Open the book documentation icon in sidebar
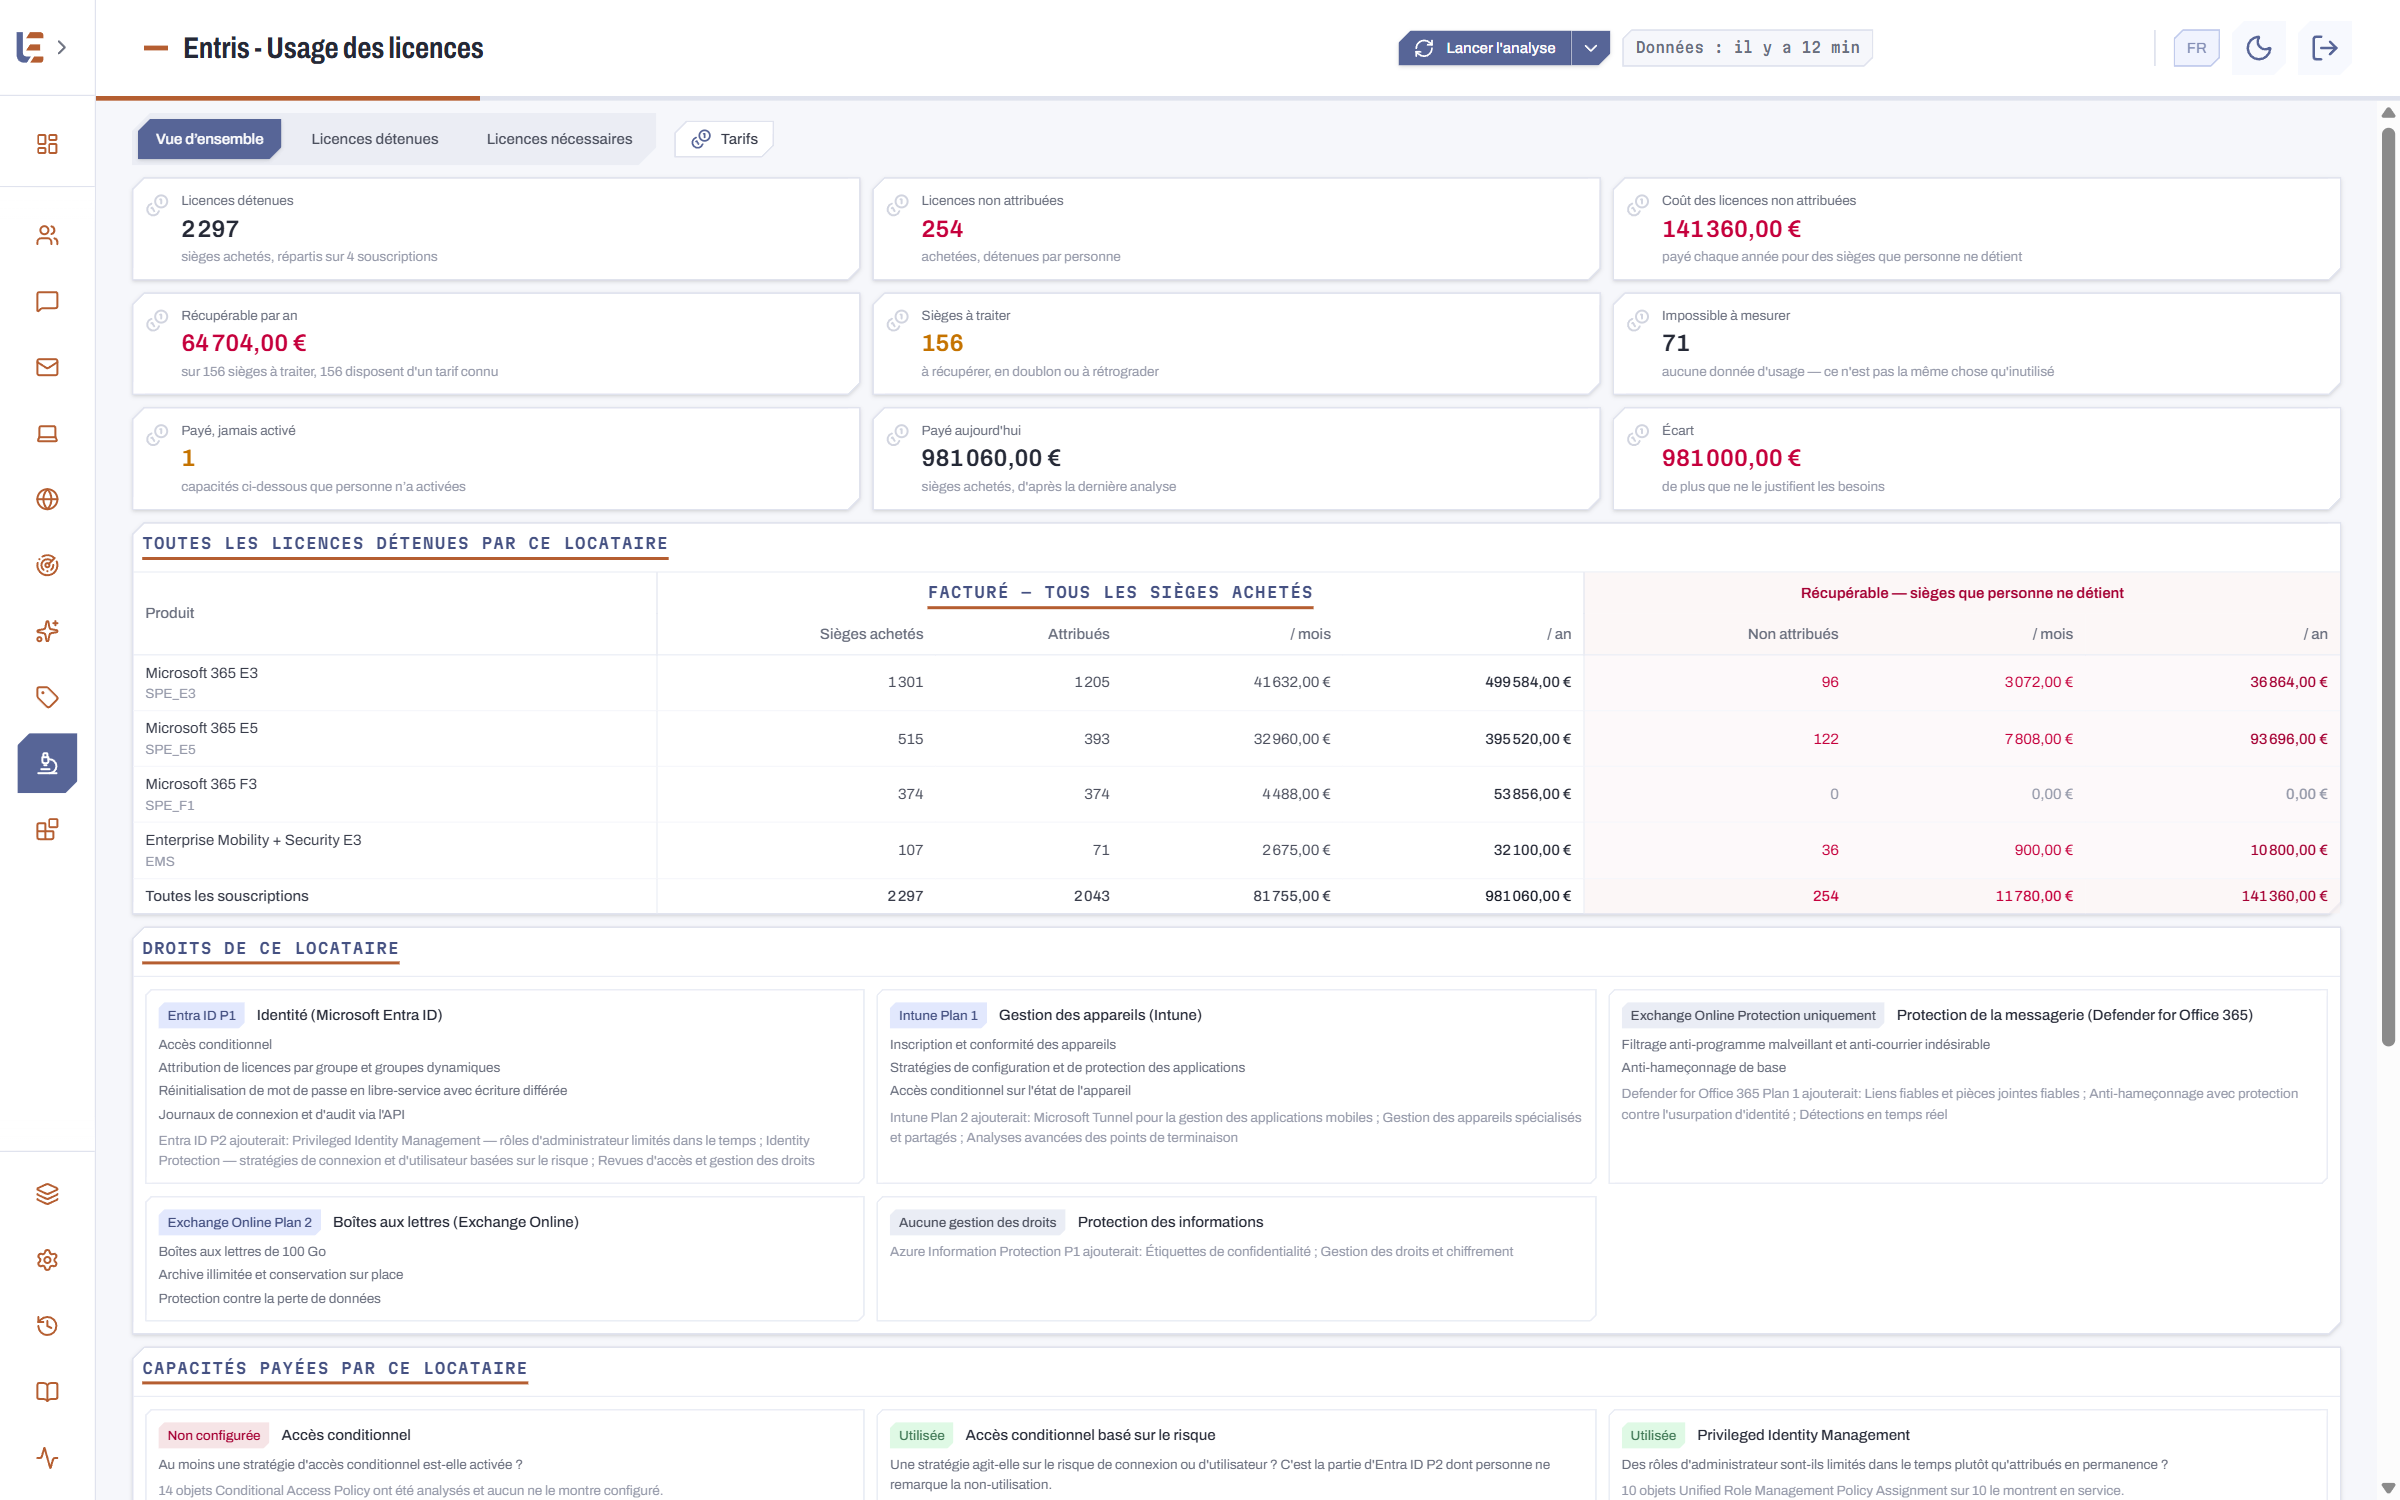 click(47, 1392)
